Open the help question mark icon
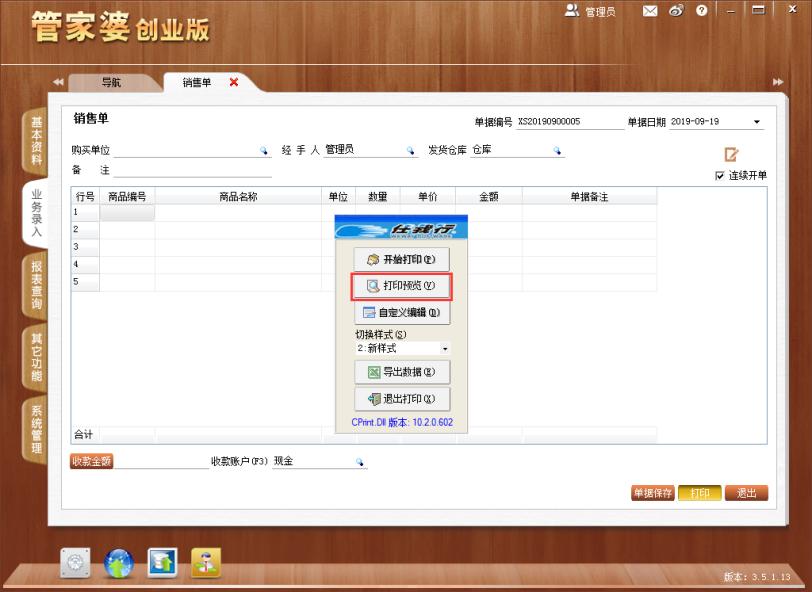This screenshot has width=812, height=592. tap(701, 11)
